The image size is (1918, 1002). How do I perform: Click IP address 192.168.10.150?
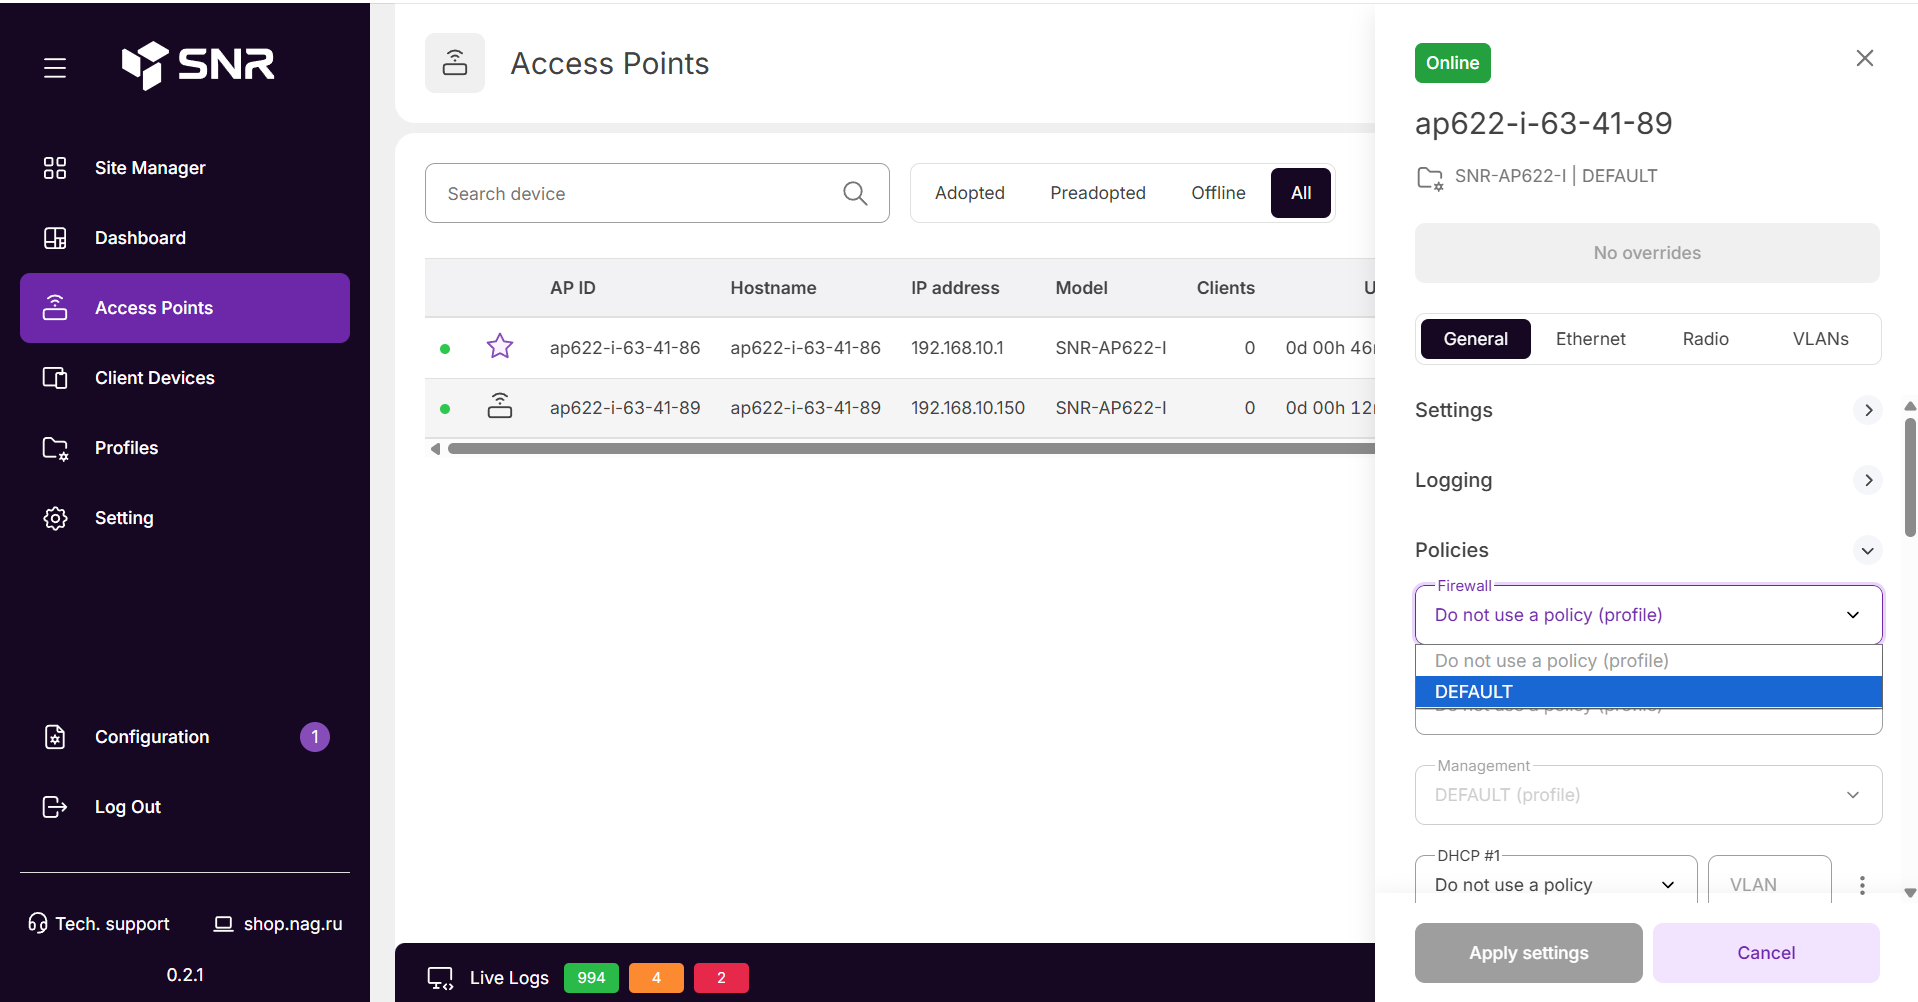tap(968, 408)
